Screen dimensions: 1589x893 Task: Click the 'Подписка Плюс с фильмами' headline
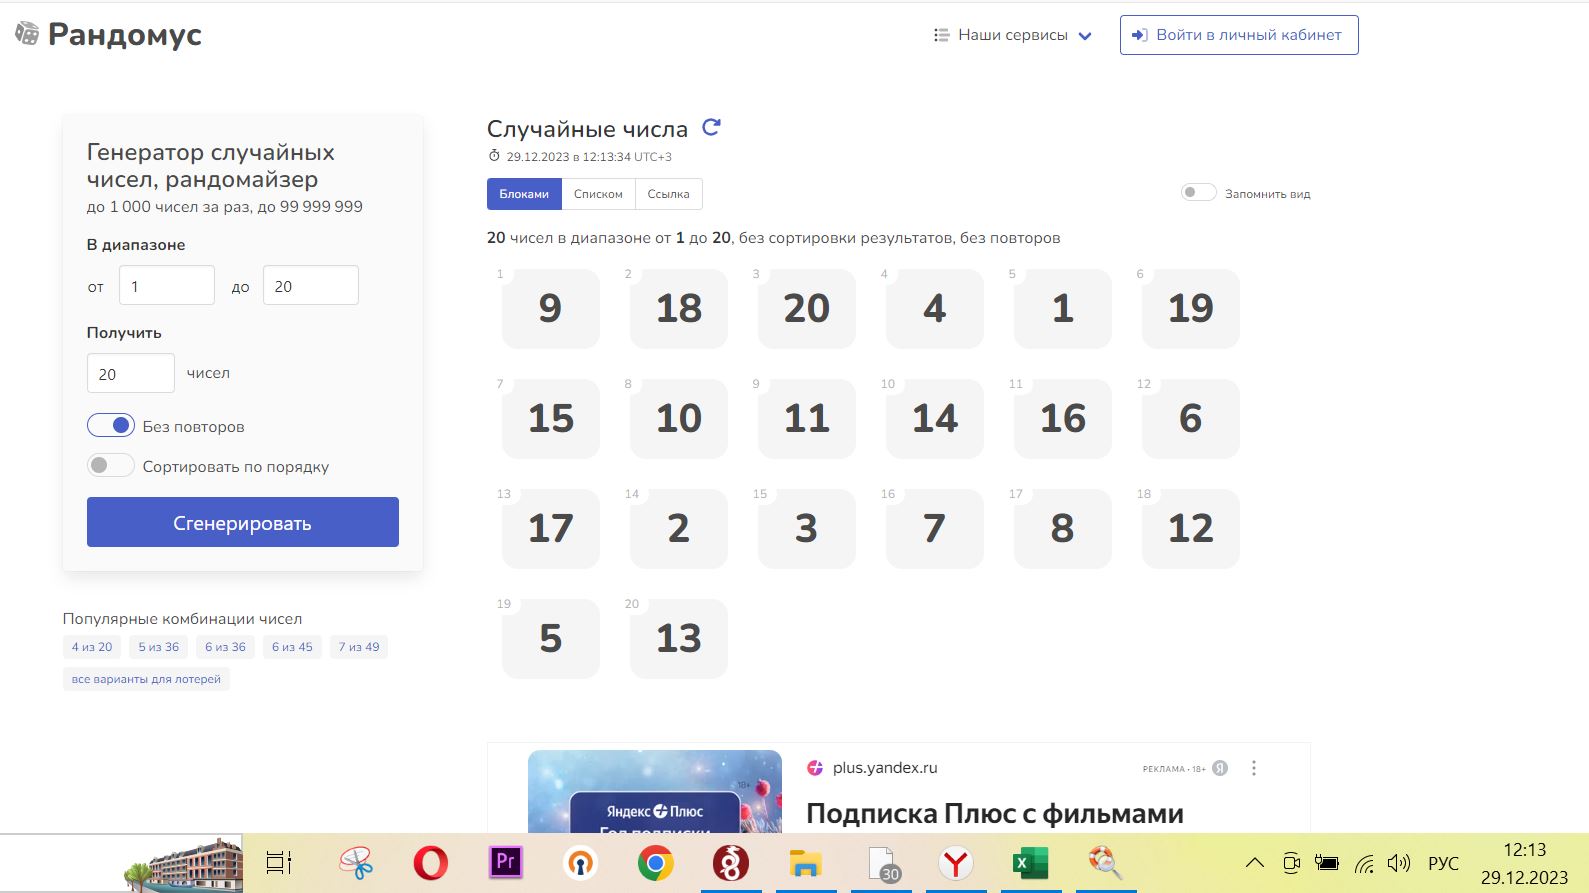point(995,814)
